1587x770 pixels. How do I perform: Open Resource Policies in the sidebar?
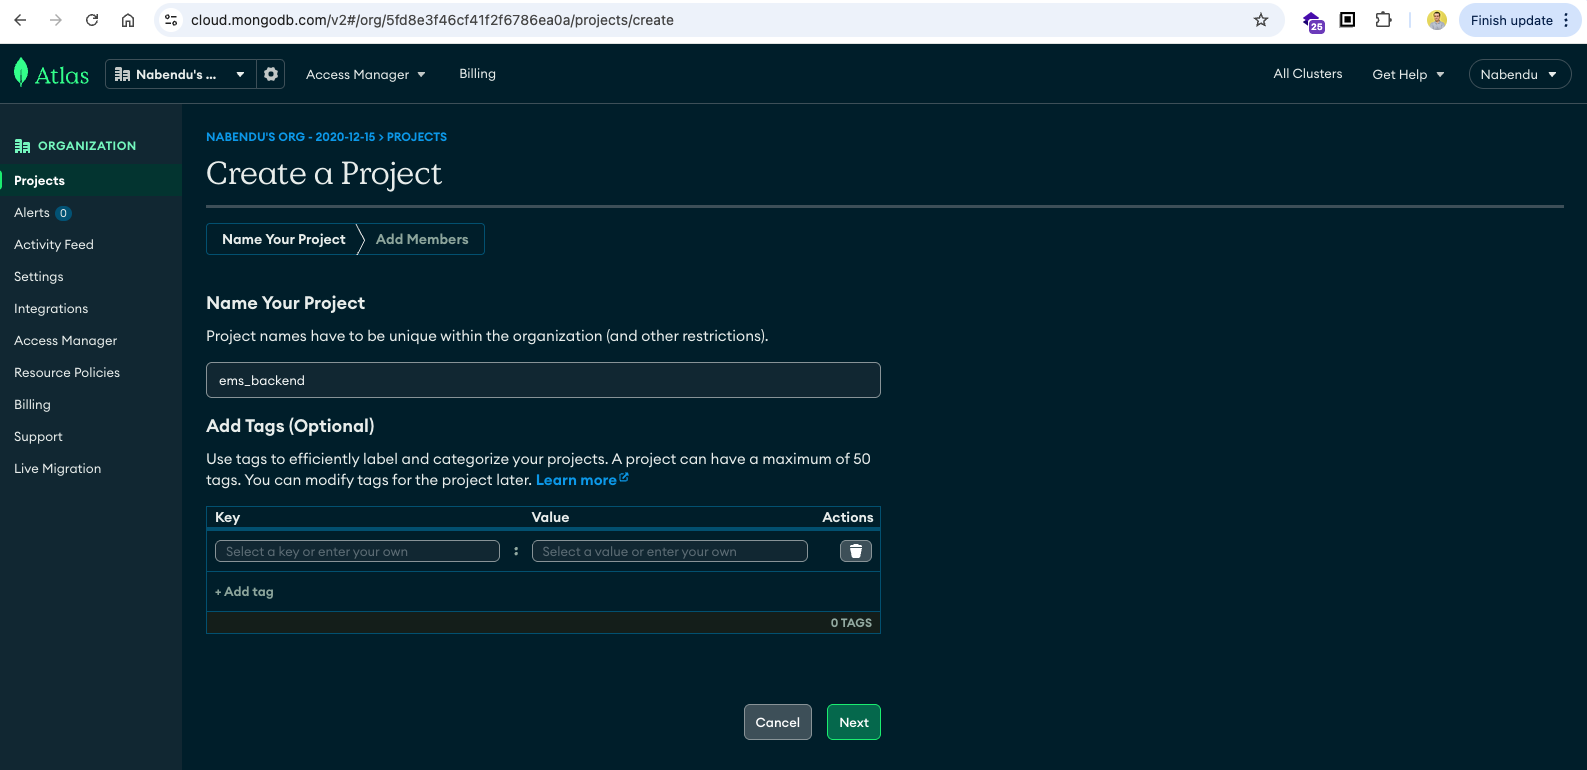click(x=67, y=373)
